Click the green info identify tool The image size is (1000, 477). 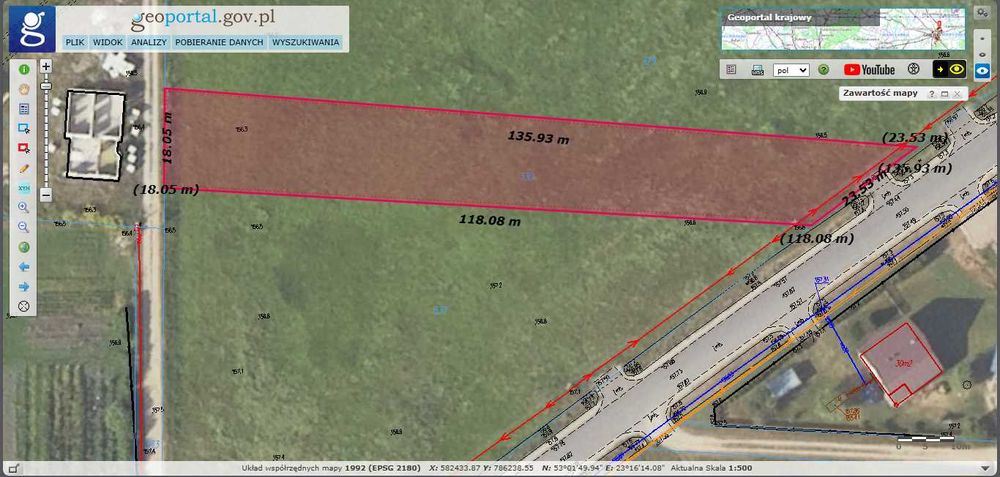24,70
